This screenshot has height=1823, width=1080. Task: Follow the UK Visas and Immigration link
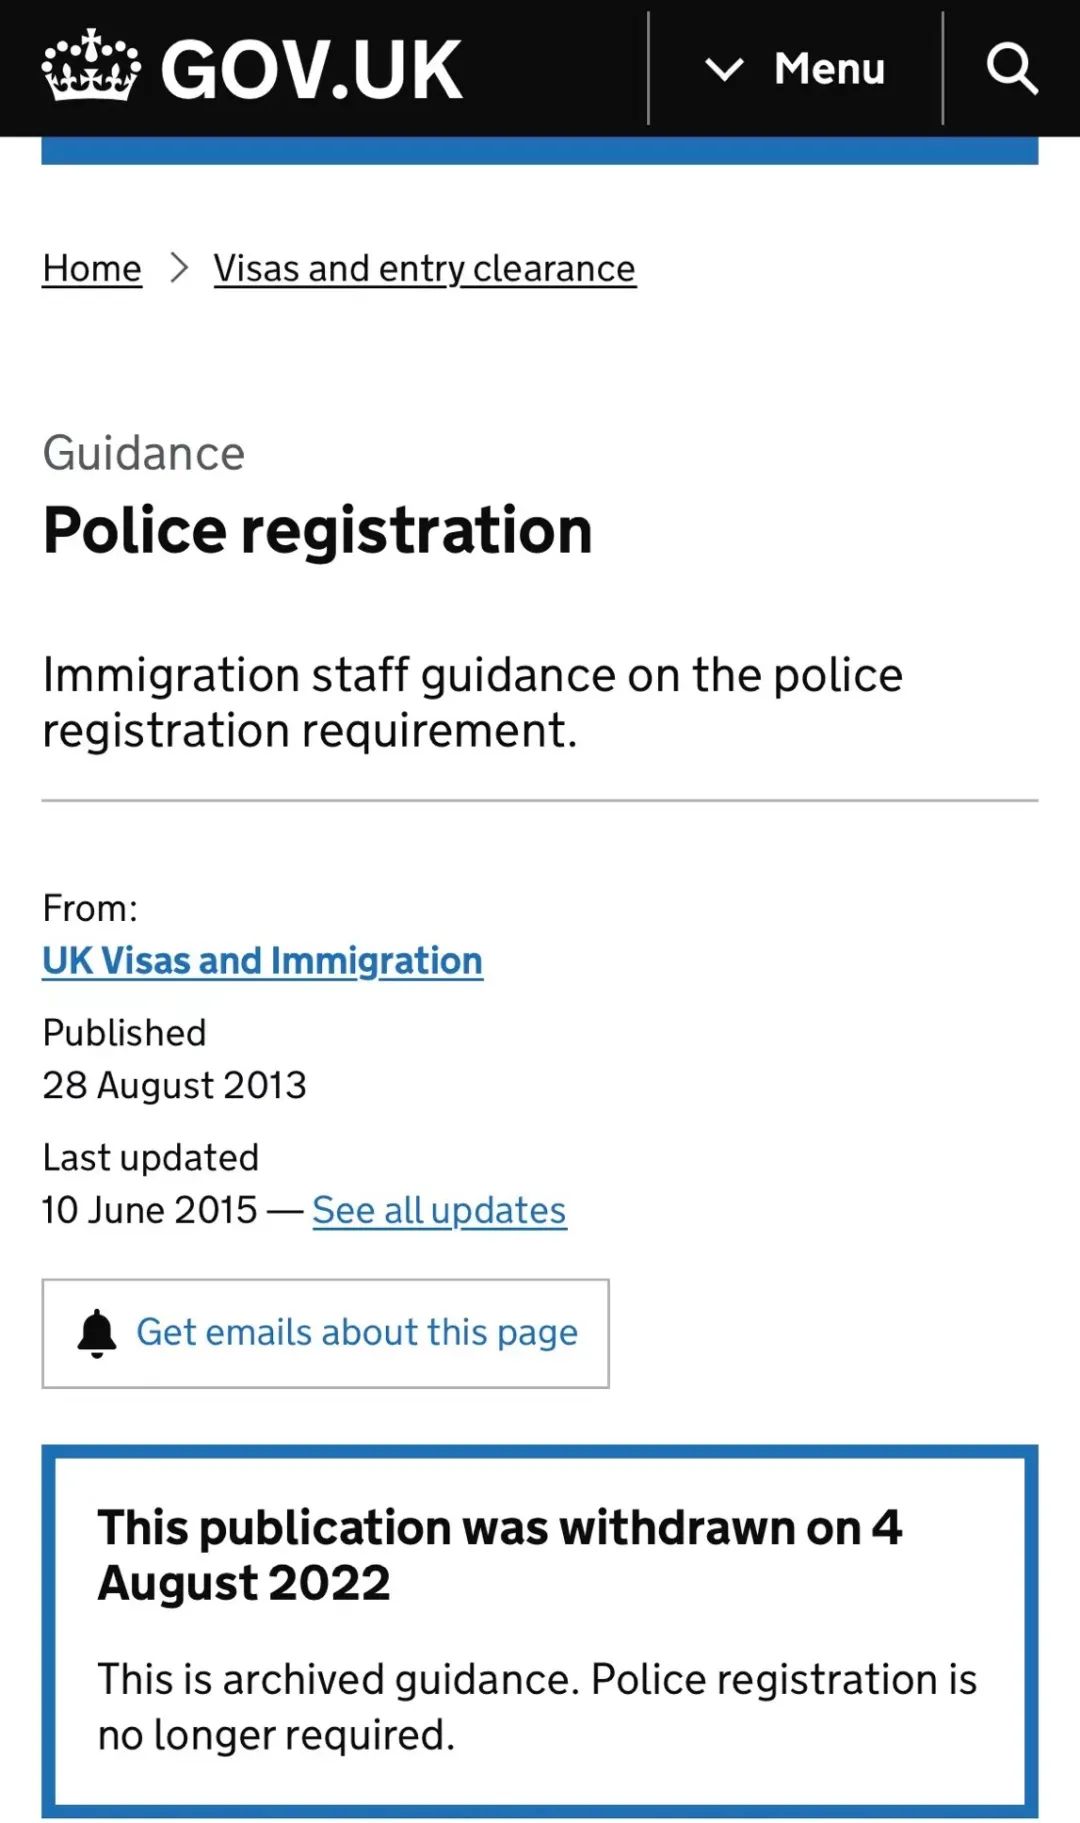click(262, 960)
